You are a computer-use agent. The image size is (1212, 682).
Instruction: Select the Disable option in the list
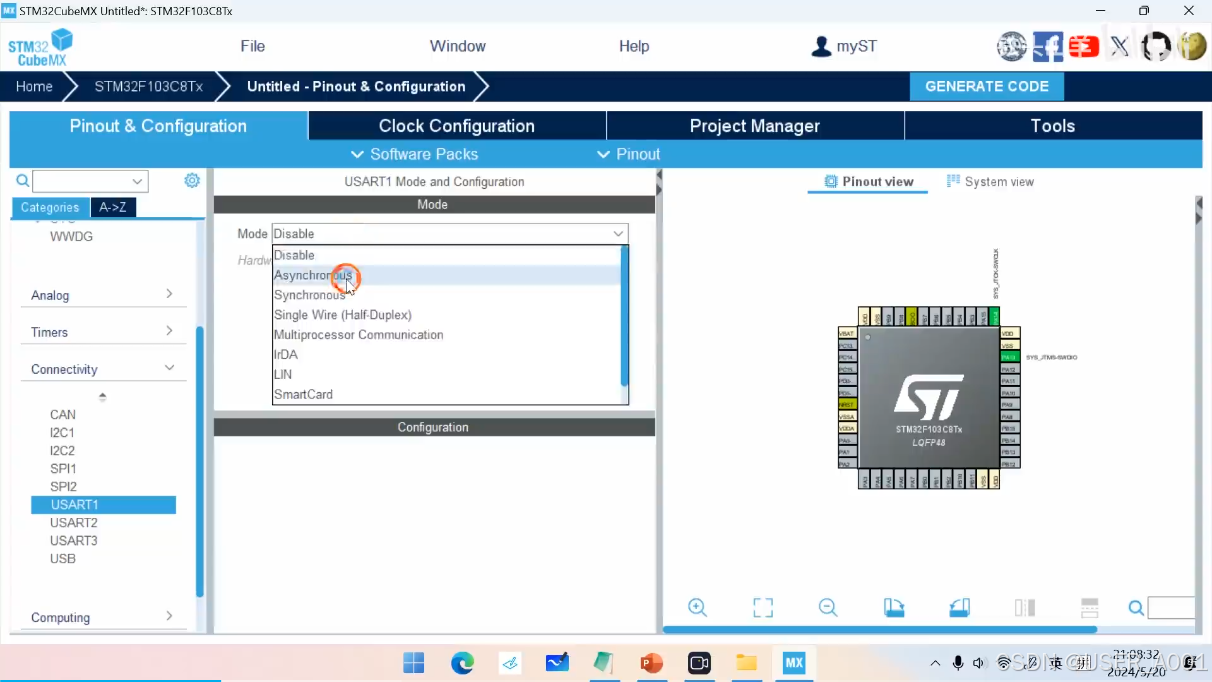[x=447, y=255]
